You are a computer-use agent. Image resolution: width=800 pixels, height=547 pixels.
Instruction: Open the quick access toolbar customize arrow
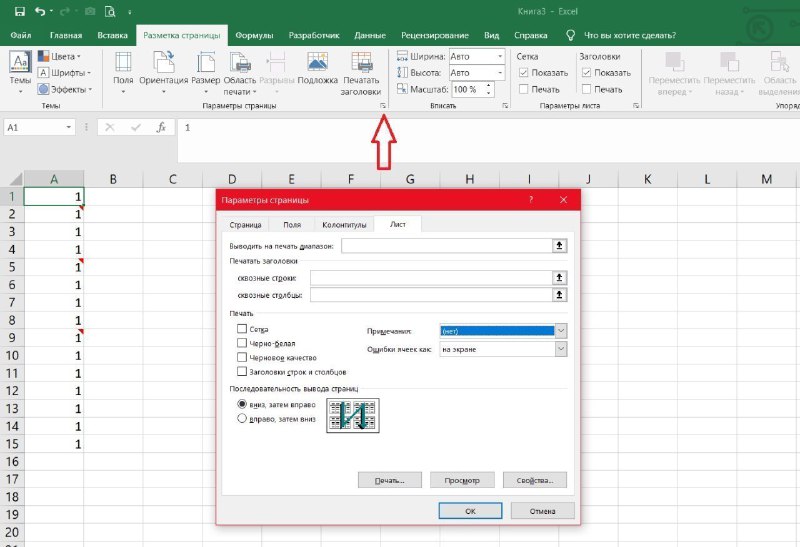tap(130, 12)
